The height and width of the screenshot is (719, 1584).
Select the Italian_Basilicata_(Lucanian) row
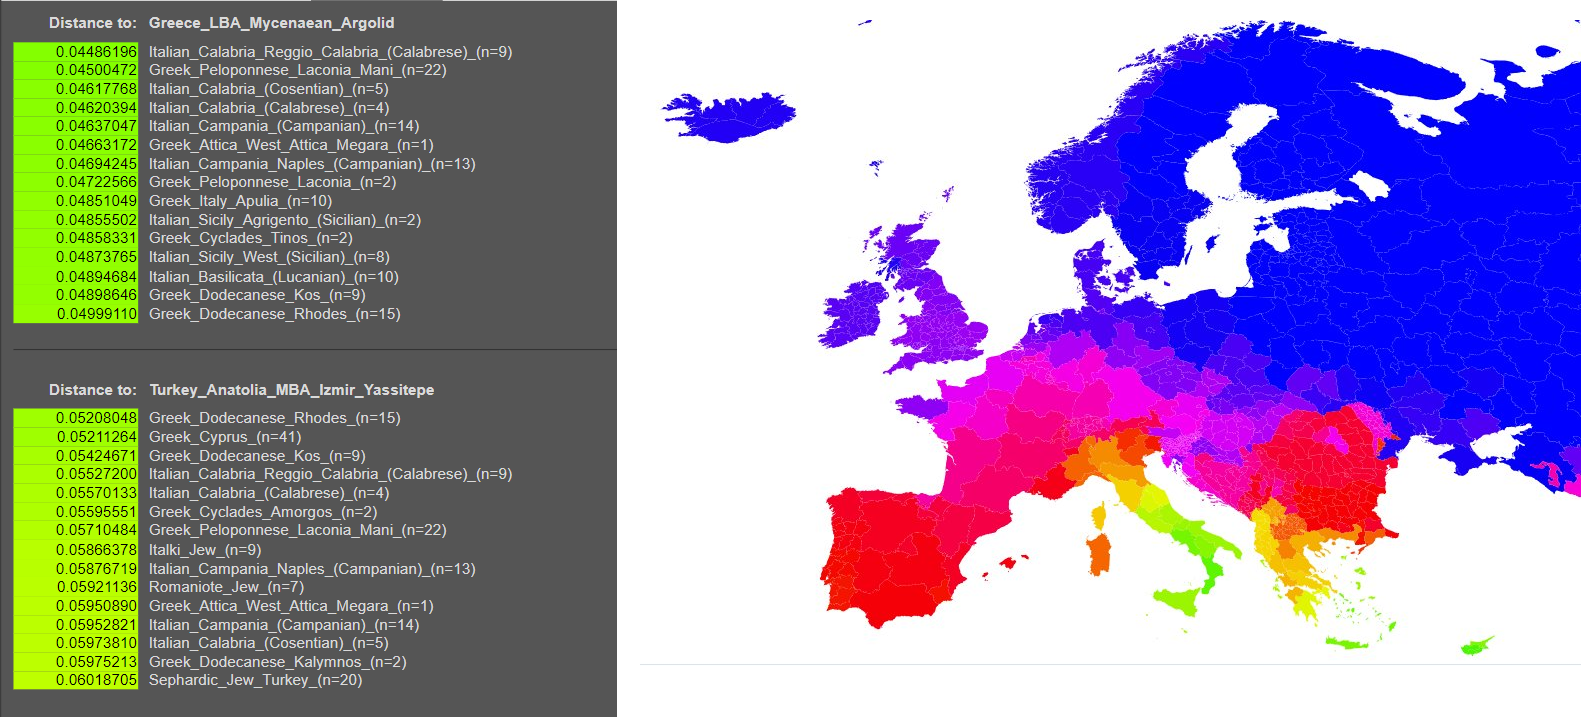[x=273, y=277]
